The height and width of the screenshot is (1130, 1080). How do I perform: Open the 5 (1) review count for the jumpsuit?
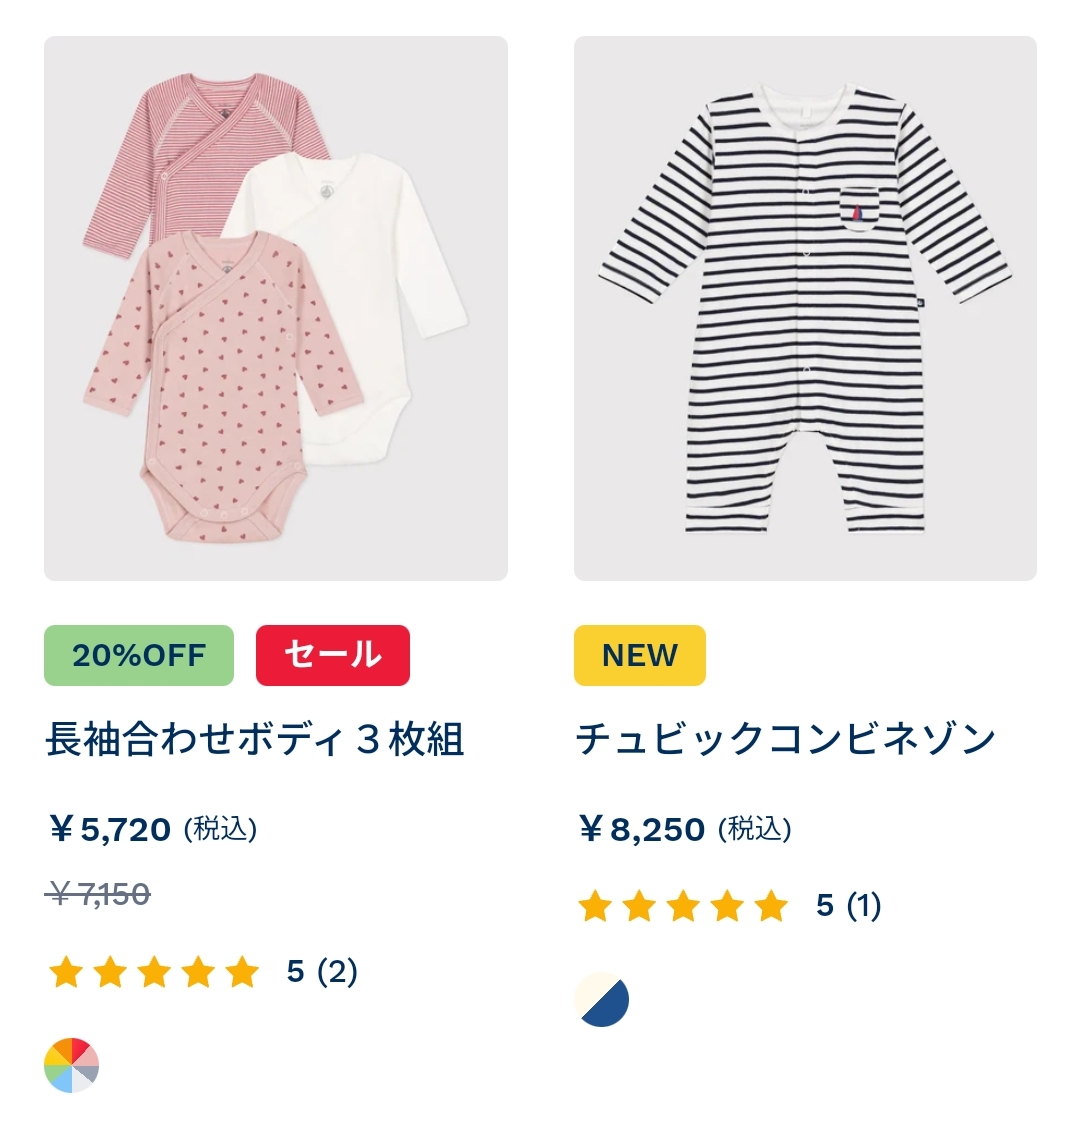849,906
